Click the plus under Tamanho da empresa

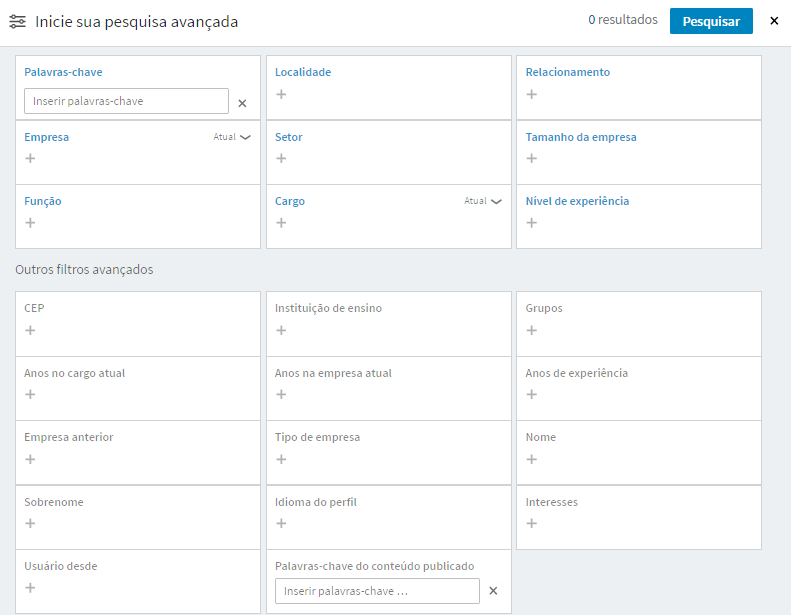(531, 158)
